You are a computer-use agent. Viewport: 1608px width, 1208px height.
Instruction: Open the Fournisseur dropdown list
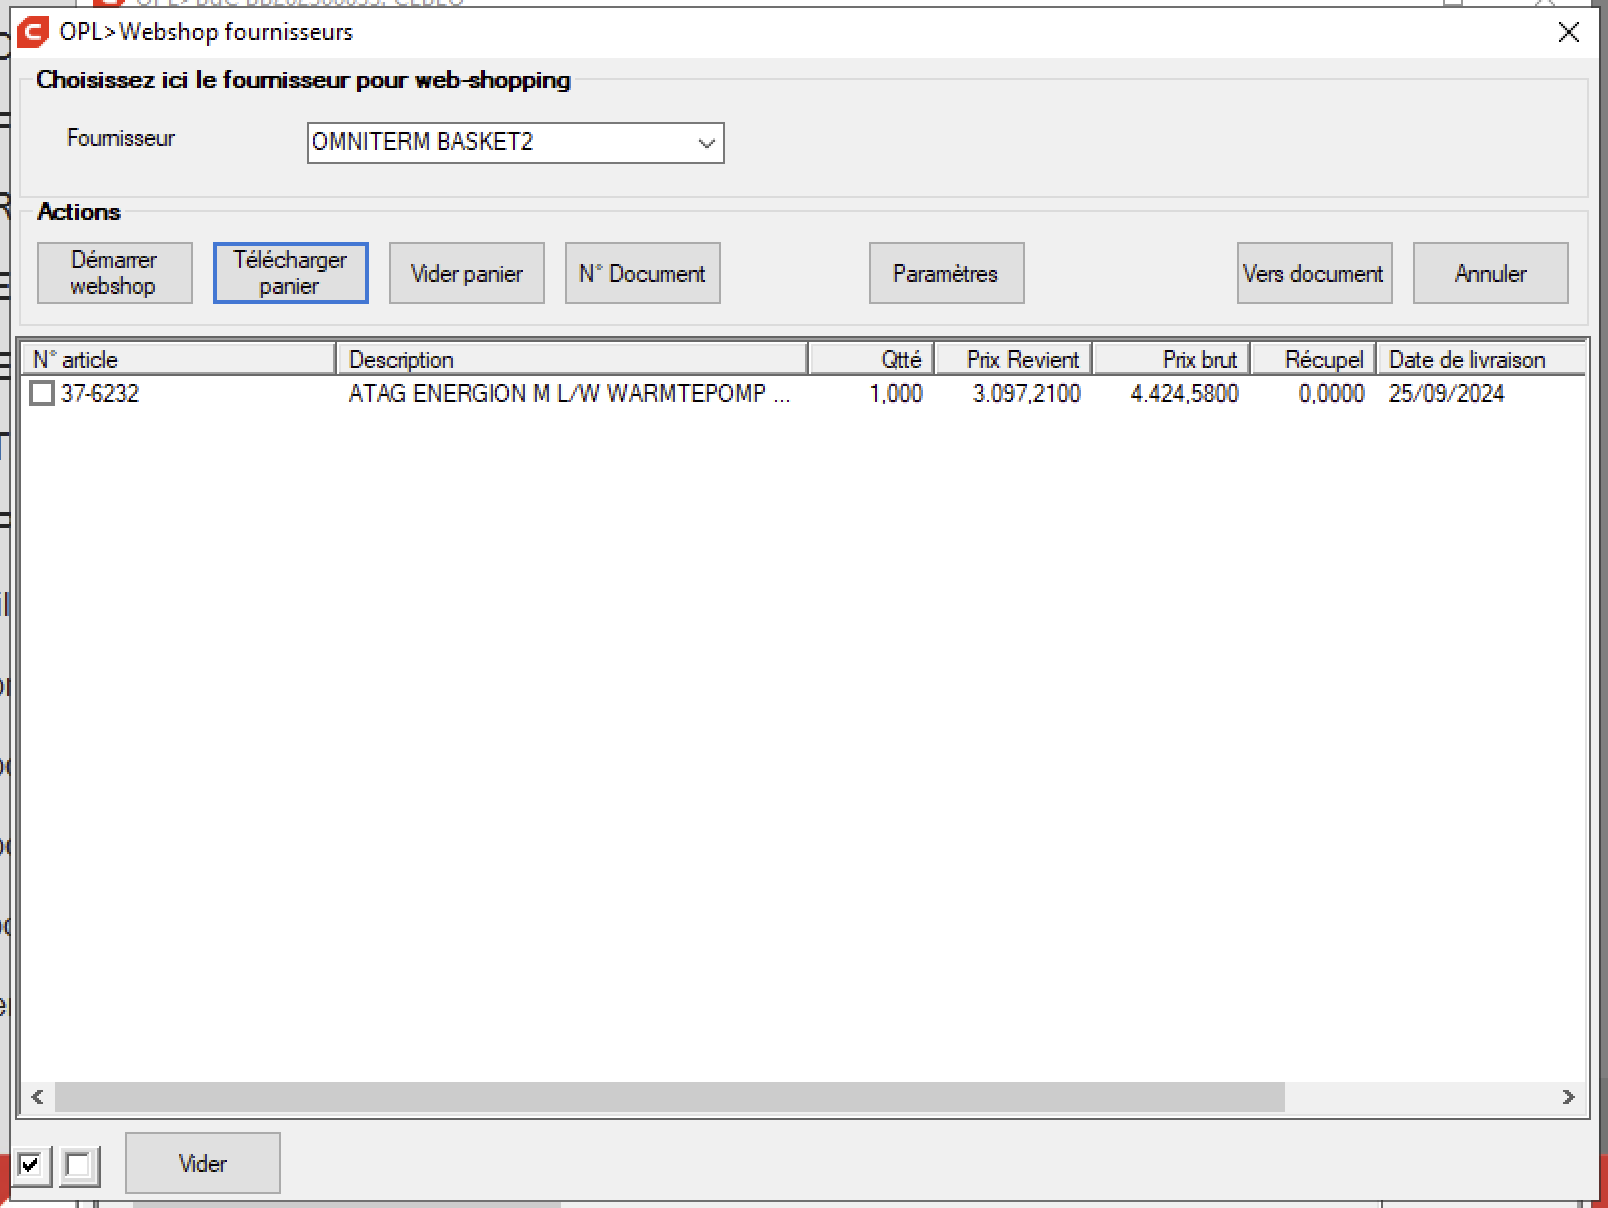click(707, 143)
